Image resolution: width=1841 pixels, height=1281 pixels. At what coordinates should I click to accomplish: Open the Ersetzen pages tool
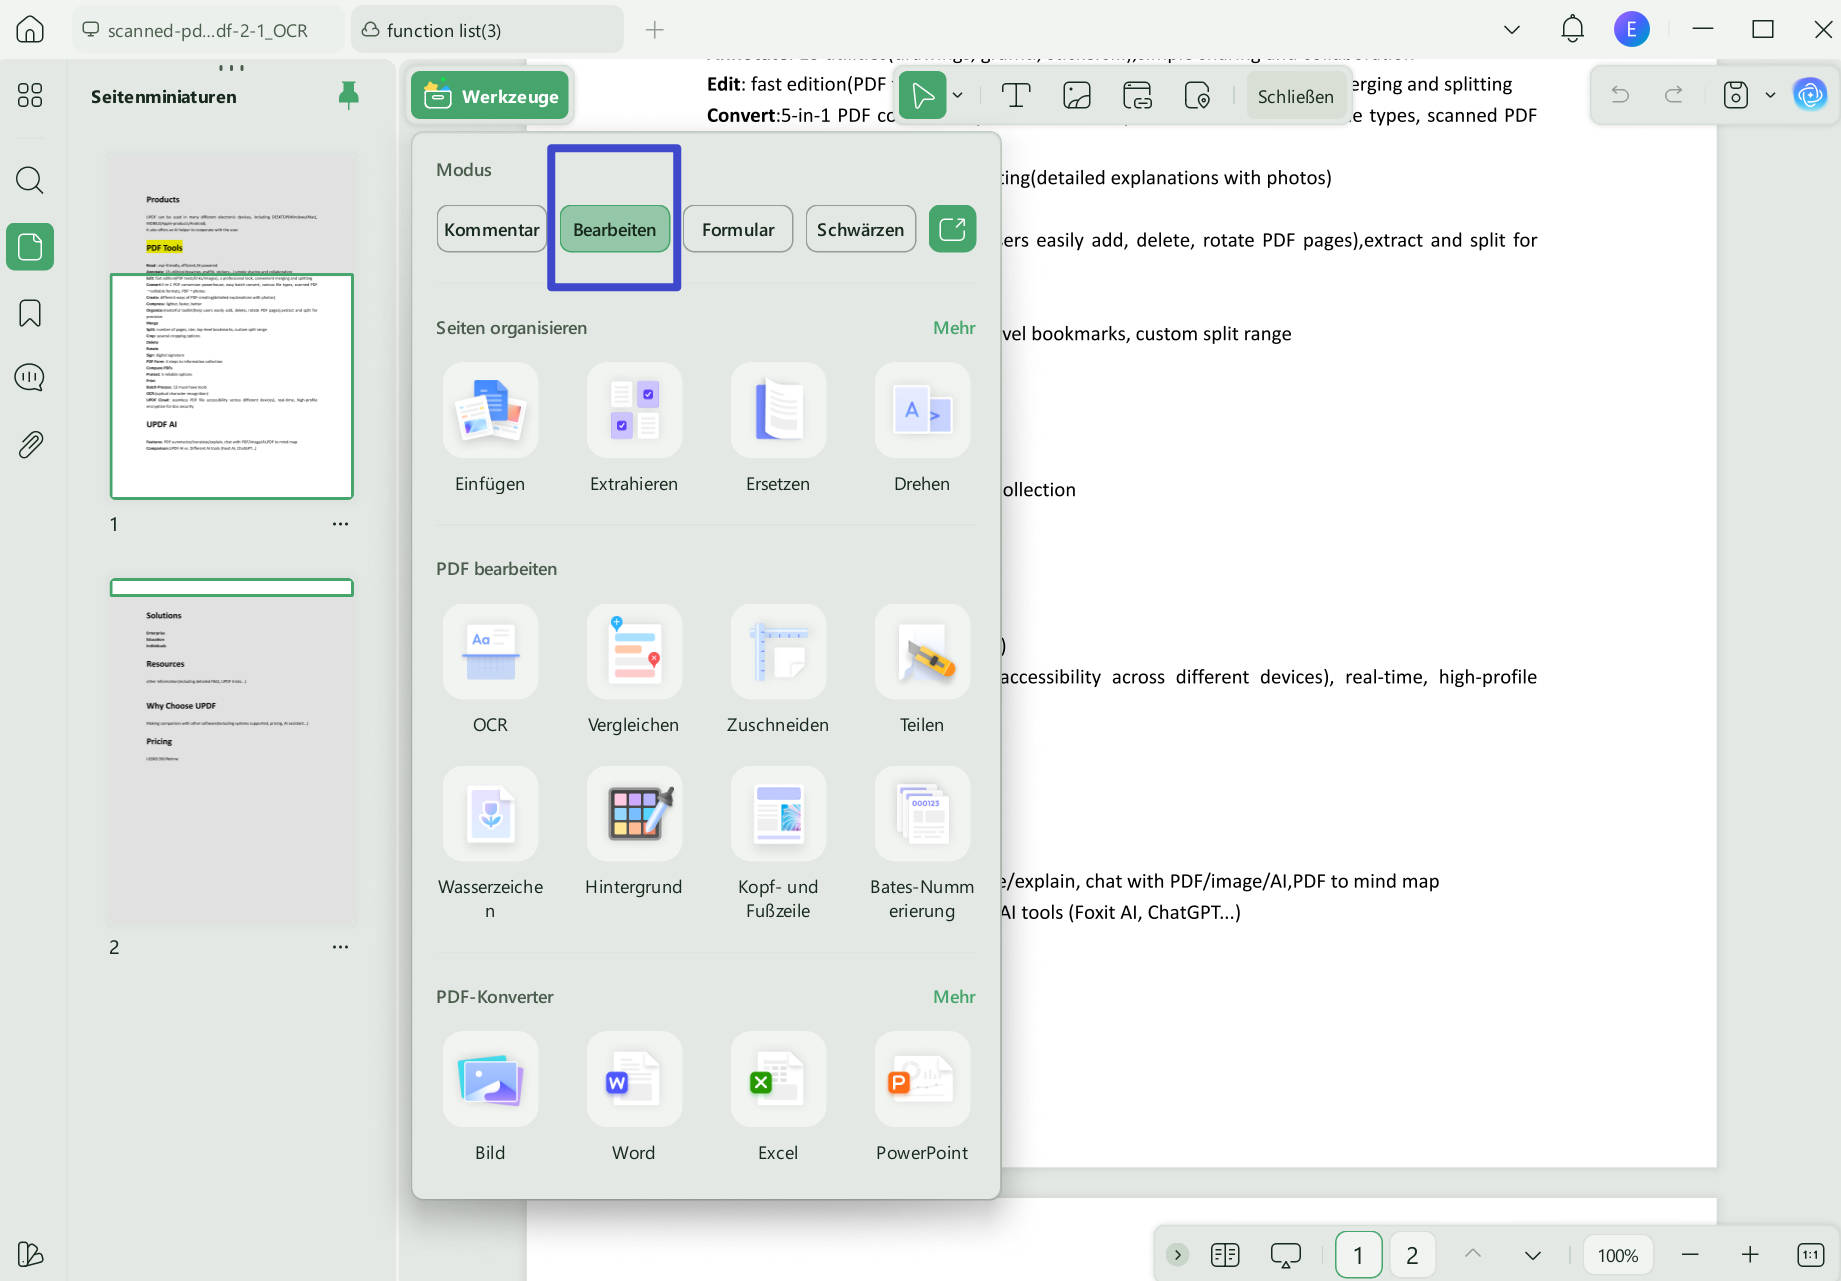point(778,411)
